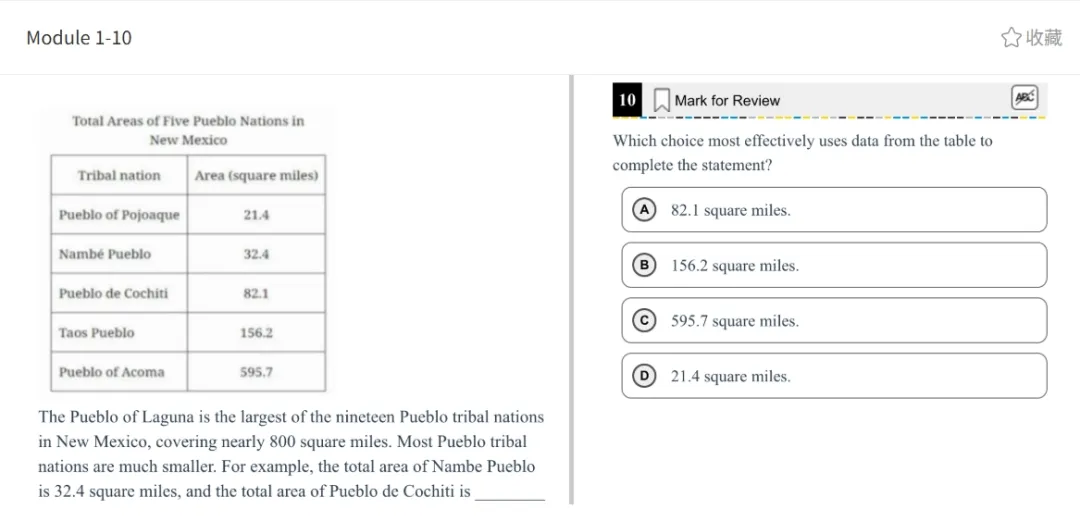Click the table title above the table
This screenshot has height=522, width=1080.
(x=188, y=130)
